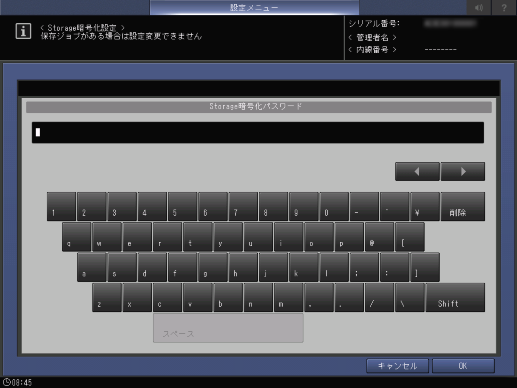The image size is (517, 388).
Task: Move cursor right with the right arrow key
Action: coord(463,172)
